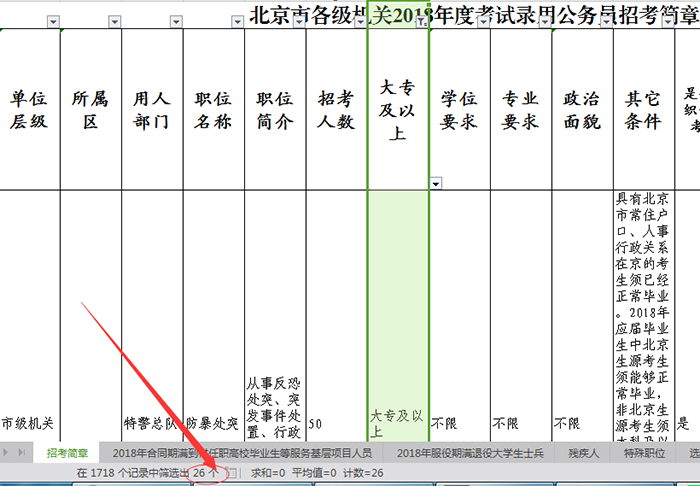Select the 职位名称 header cell
This screenshot has height=486, width=700.
(x=213, y=110)
